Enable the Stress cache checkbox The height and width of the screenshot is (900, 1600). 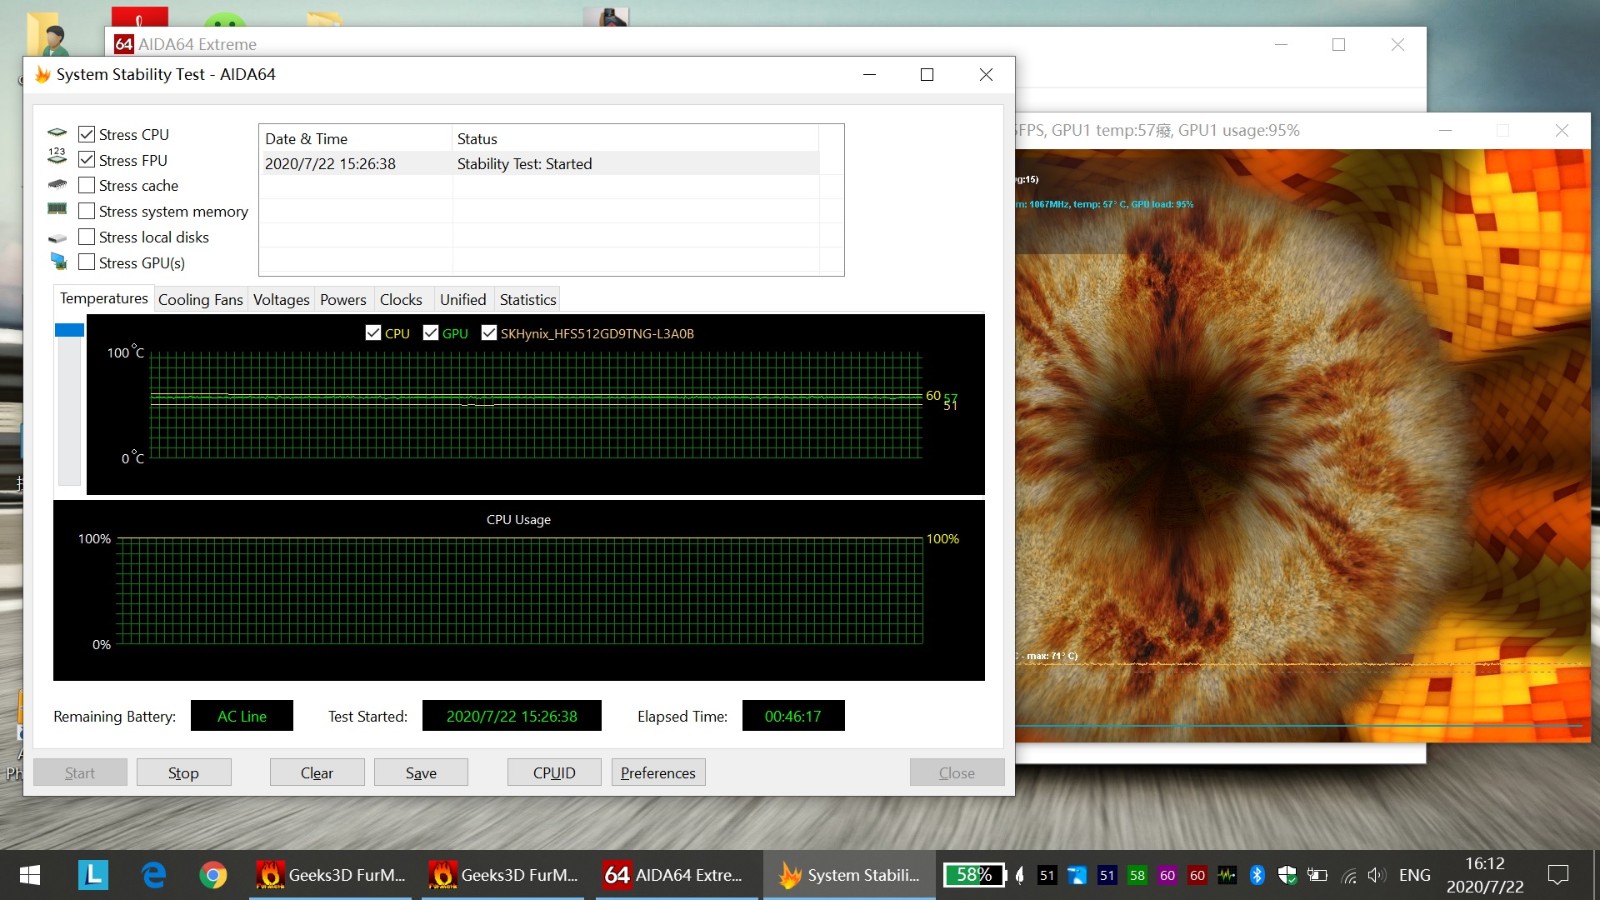coord(87,185)
